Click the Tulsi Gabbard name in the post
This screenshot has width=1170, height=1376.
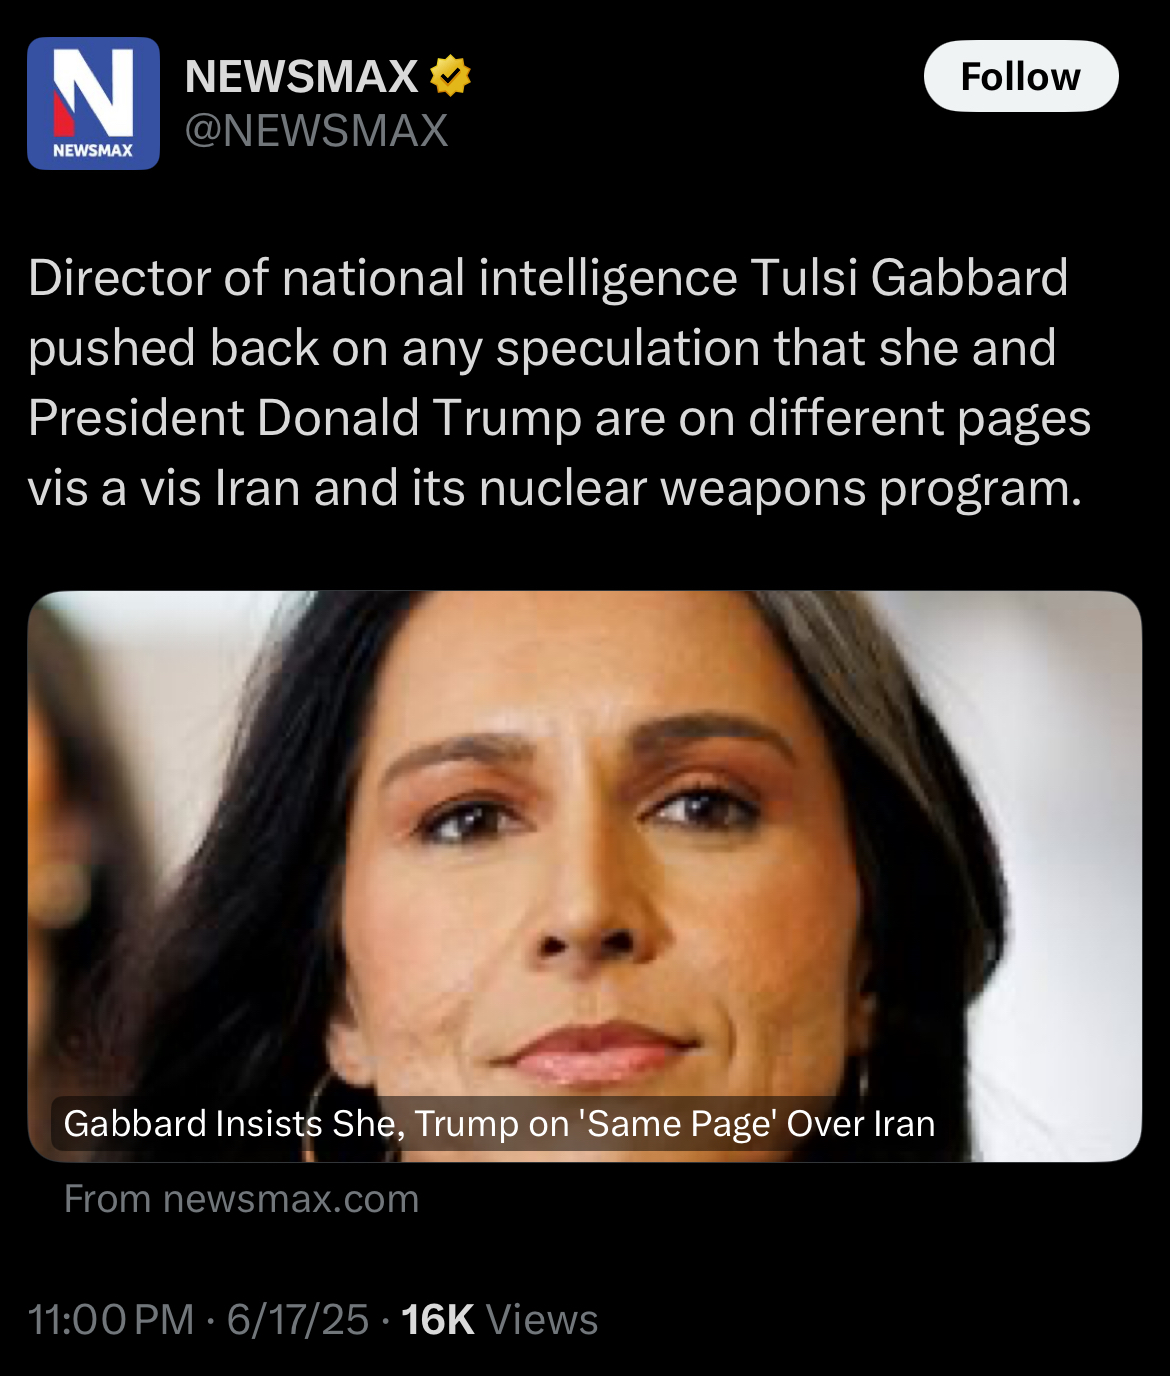coord(909,278)
